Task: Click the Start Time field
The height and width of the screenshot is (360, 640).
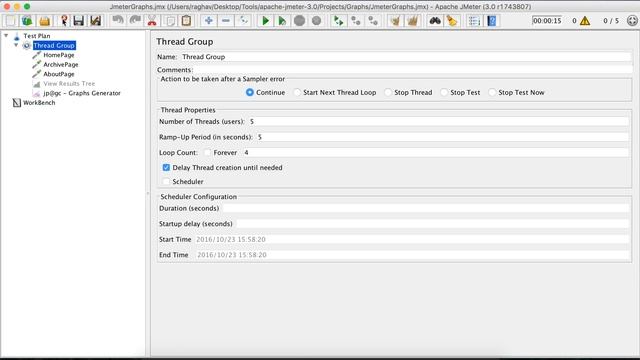Action: click(x=411, y=240)
